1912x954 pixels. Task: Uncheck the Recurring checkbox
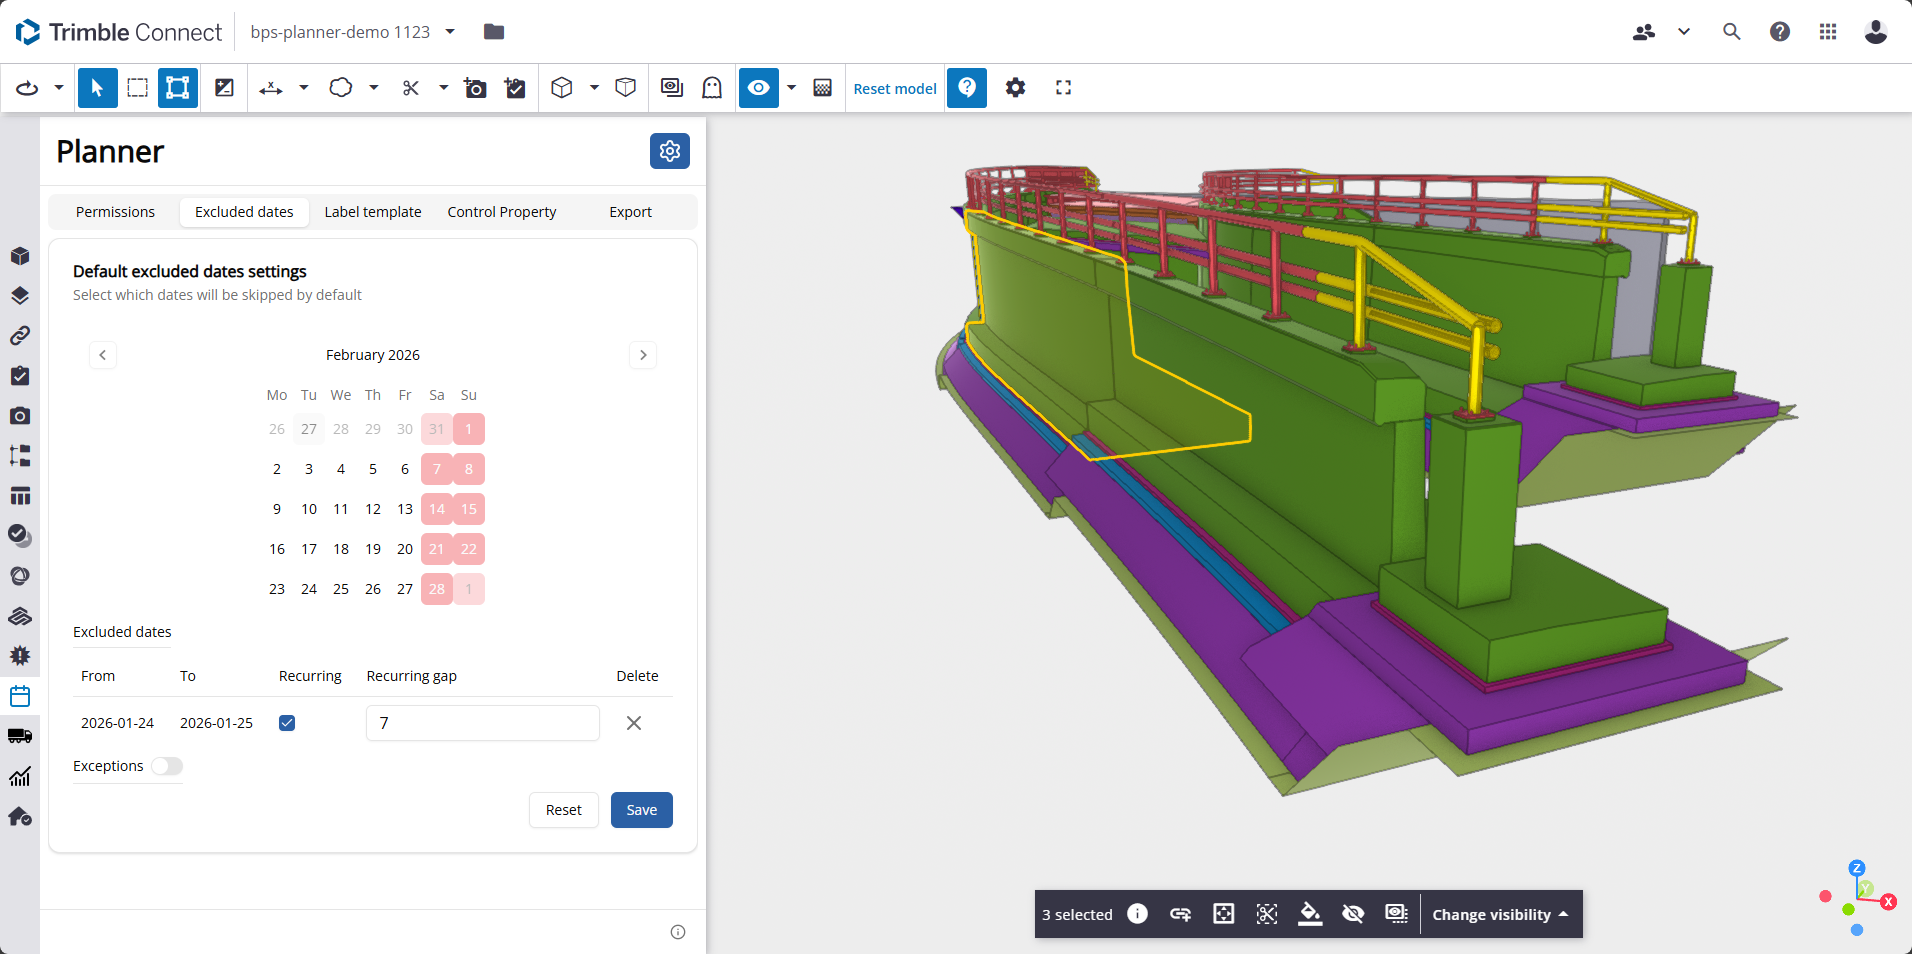pos(287,723)
